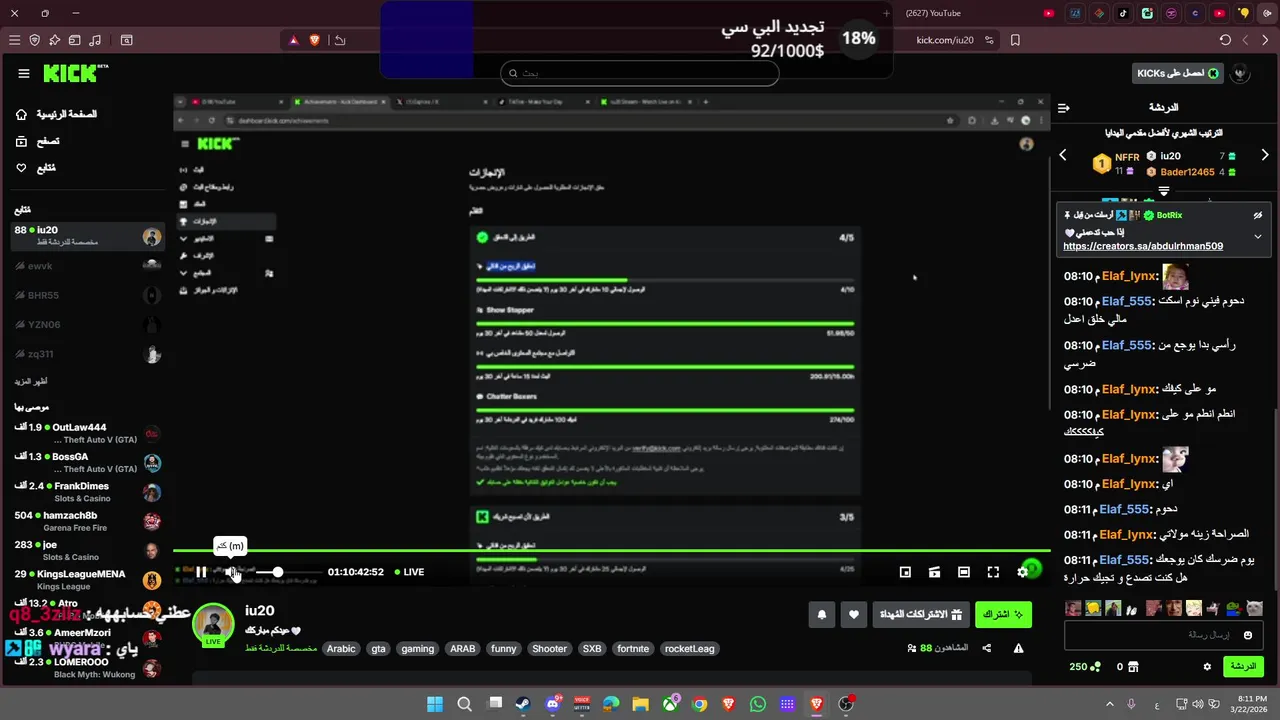Click the LIVE indicator in player
This screenshot has width=1280, height=720.
point(409,572)
